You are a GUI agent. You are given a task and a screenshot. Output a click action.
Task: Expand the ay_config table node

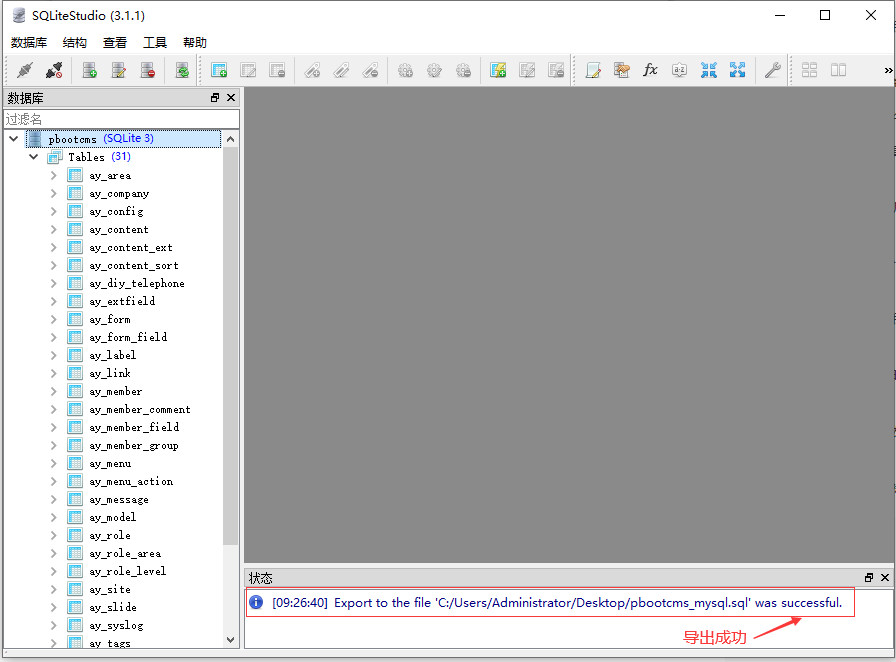[54, 212]
